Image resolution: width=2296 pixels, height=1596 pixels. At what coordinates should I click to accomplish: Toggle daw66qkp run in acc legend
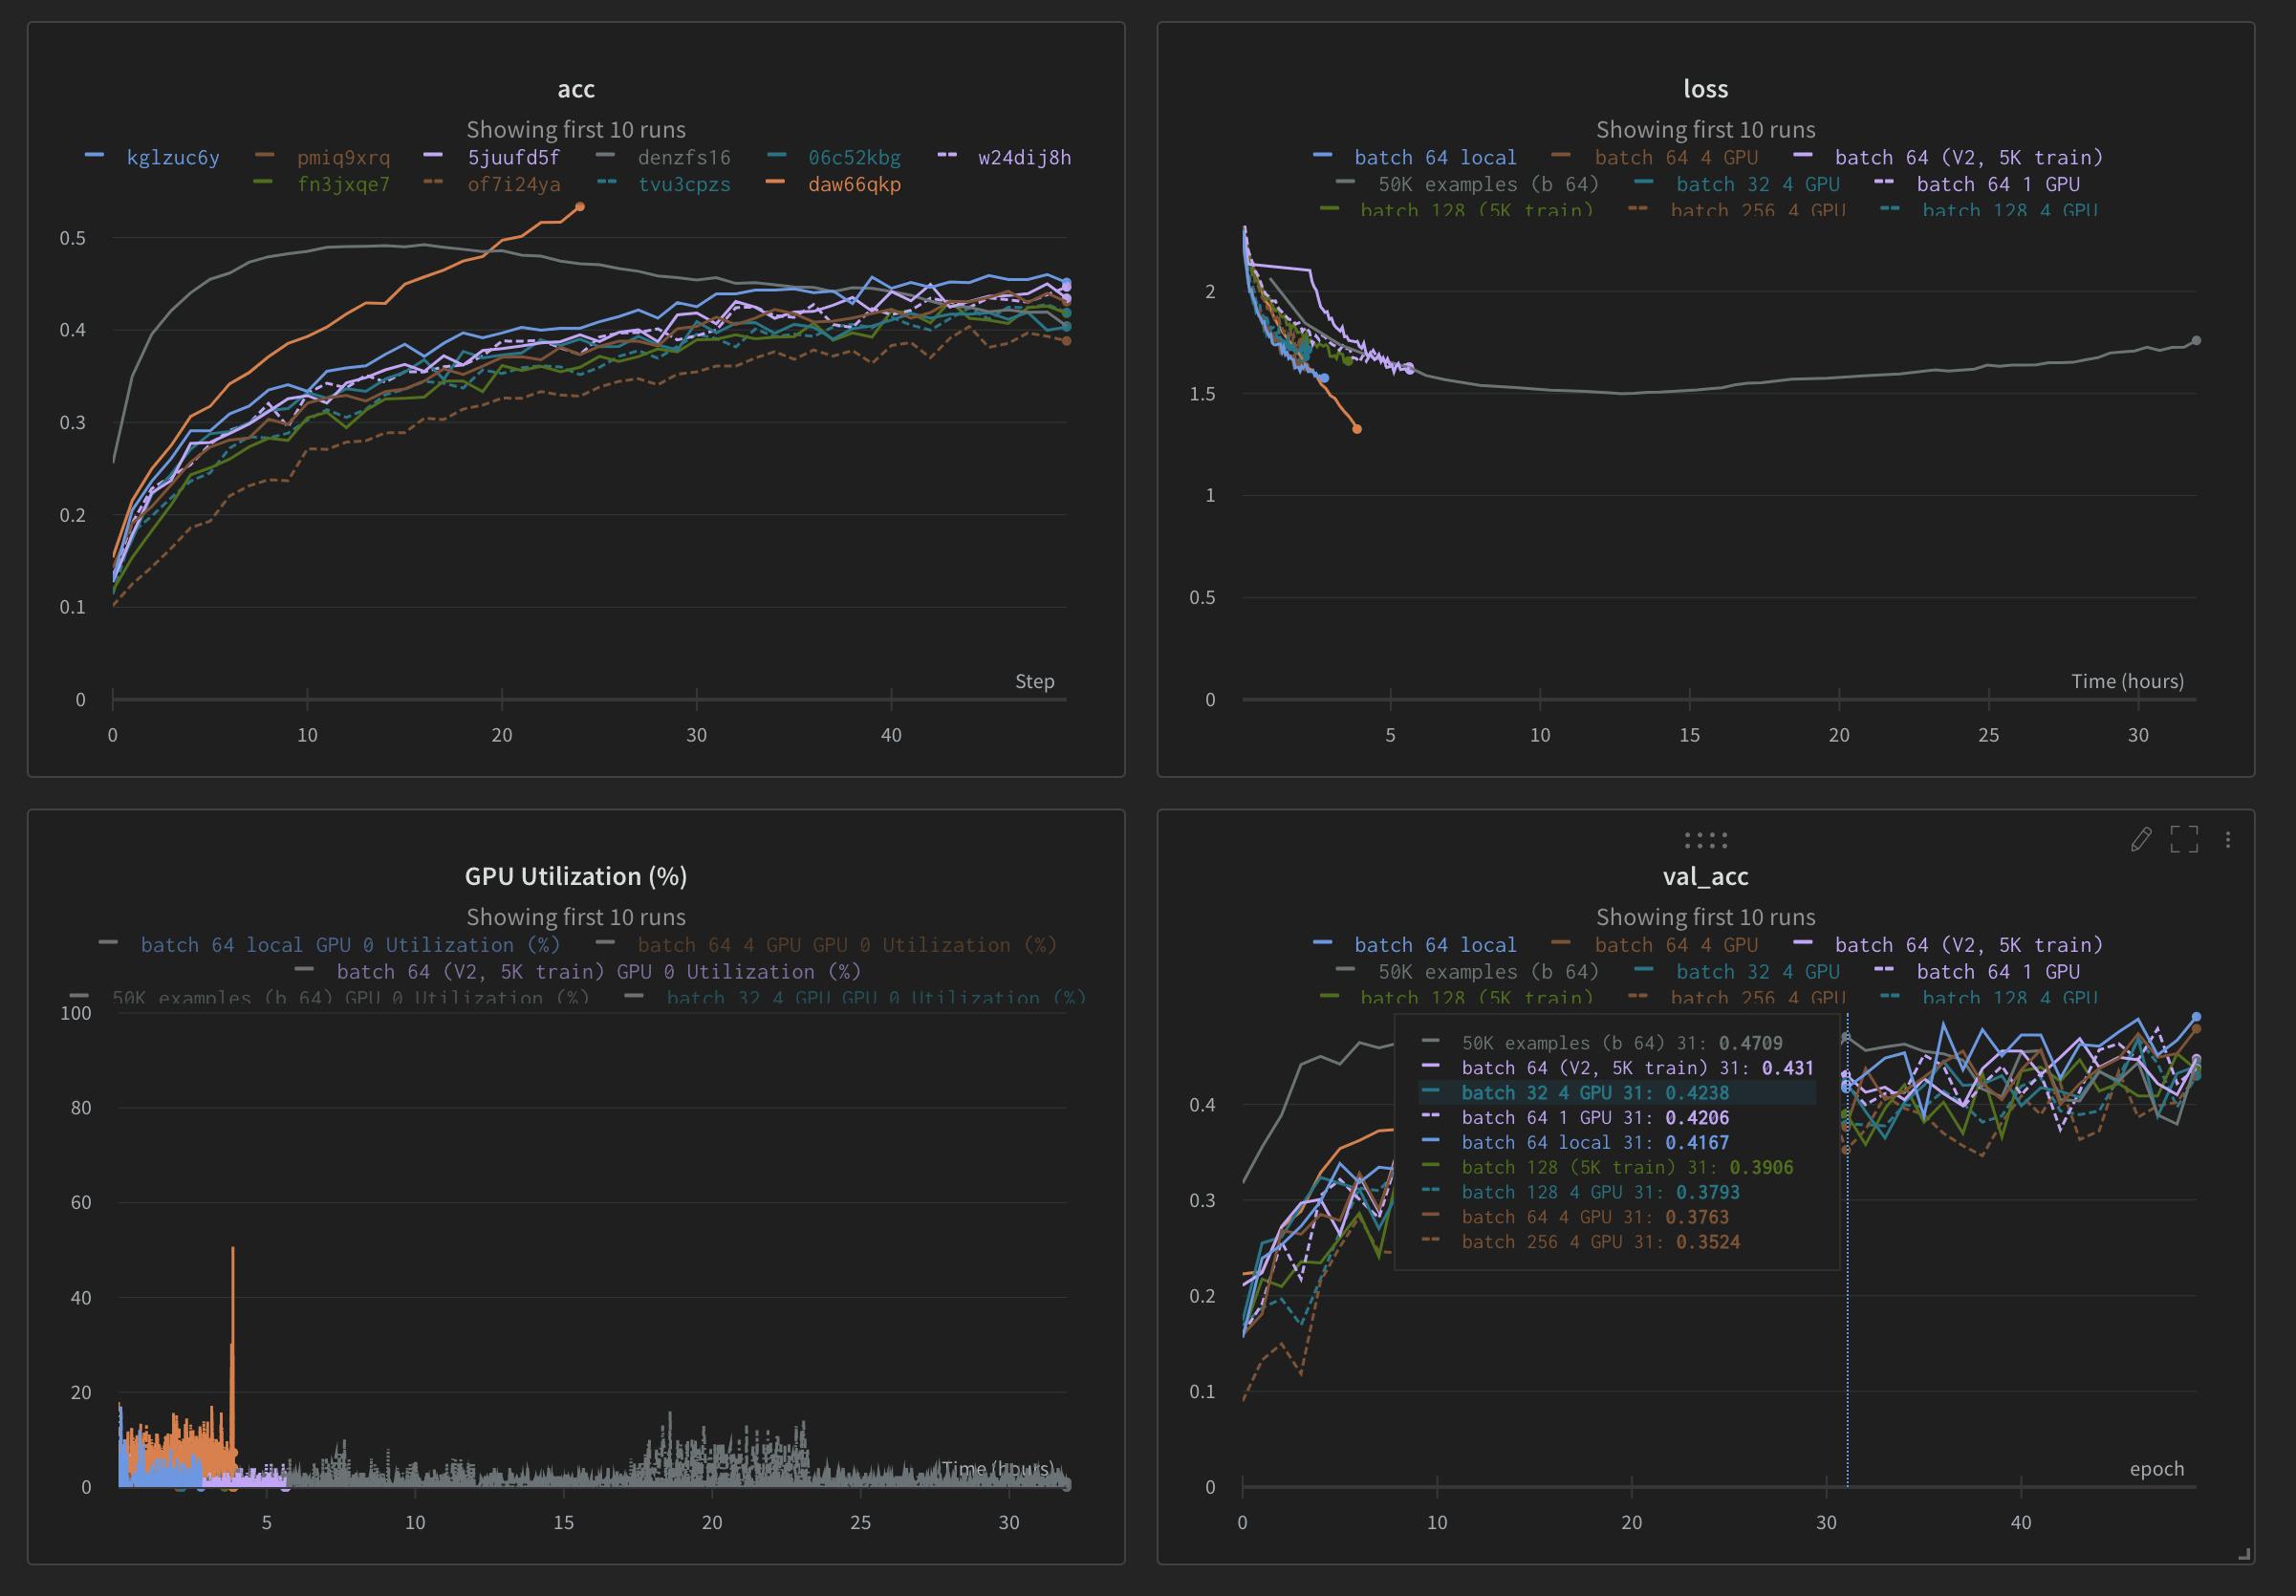pos(854,184)
